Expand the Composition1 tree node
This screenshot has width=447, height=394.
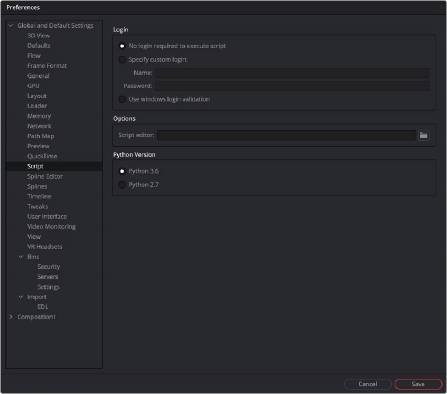tap(11, 317)
